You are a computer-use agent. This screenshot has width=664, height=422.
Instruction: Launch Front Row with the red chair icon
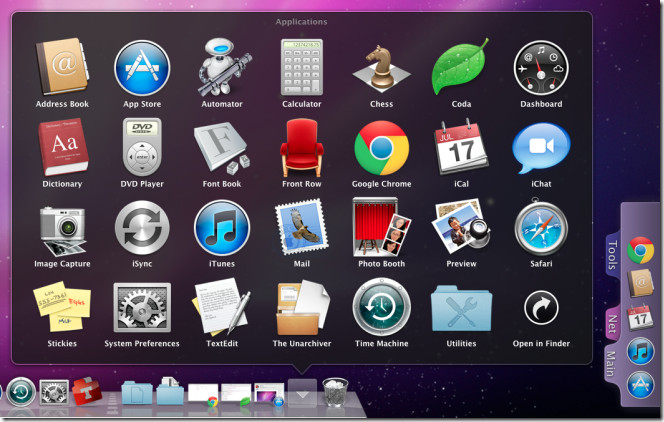[x=302, y=147]
